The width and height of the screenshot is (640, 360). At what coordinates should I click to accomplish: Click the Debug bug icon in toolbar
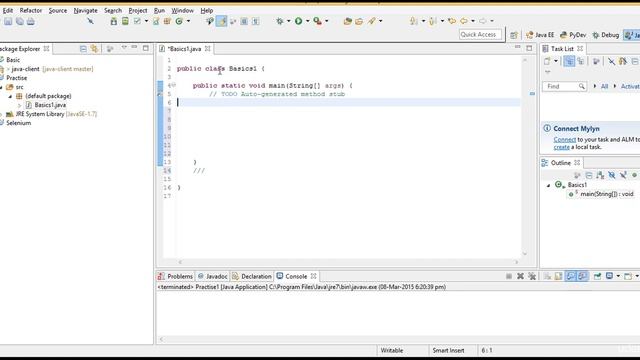pos(280,21)
